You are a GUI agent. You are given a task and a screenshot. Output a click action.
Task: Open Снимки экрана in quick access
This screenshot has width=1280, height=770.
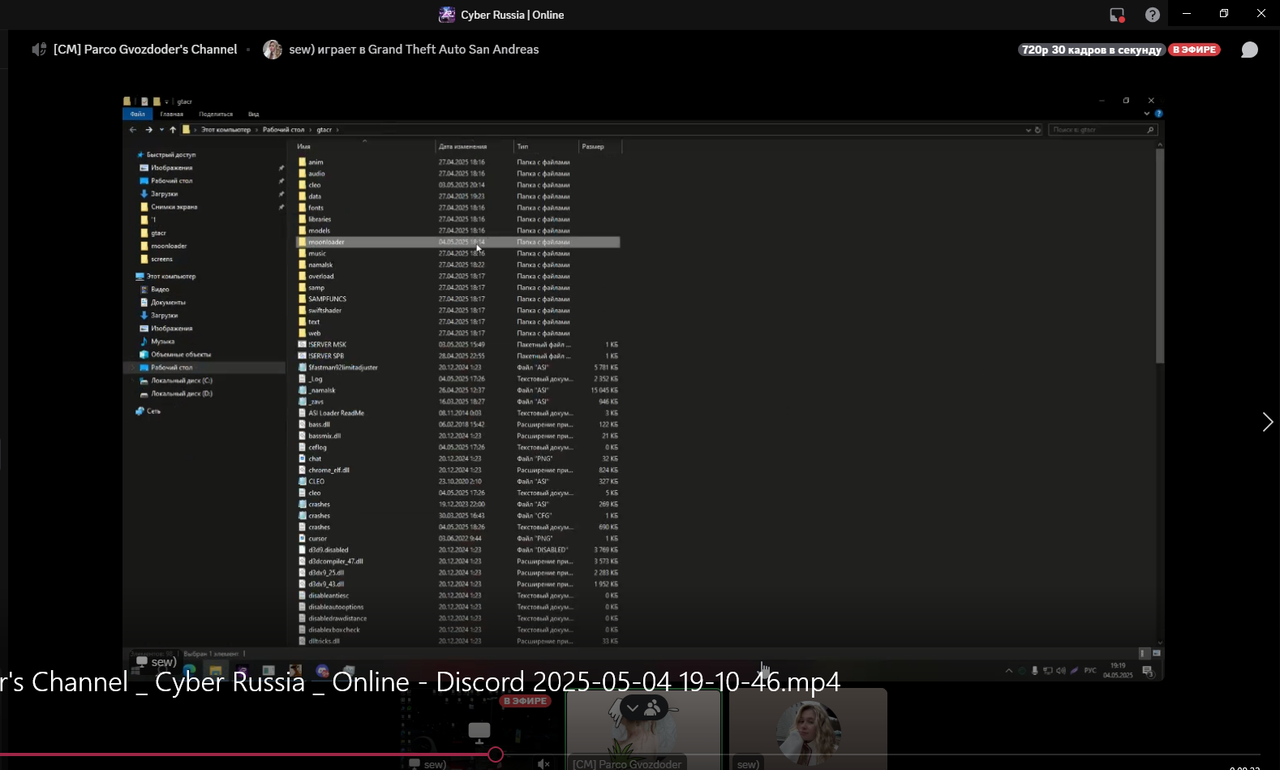pos(174,207)
